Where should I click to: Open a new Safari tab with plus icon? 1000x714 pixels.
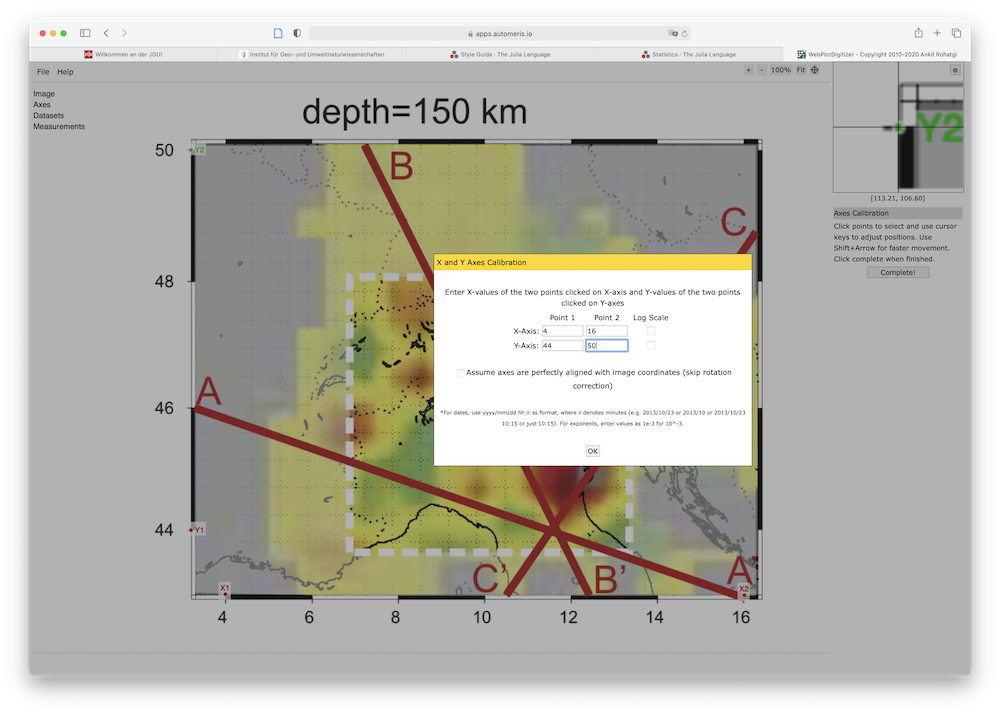937,33
